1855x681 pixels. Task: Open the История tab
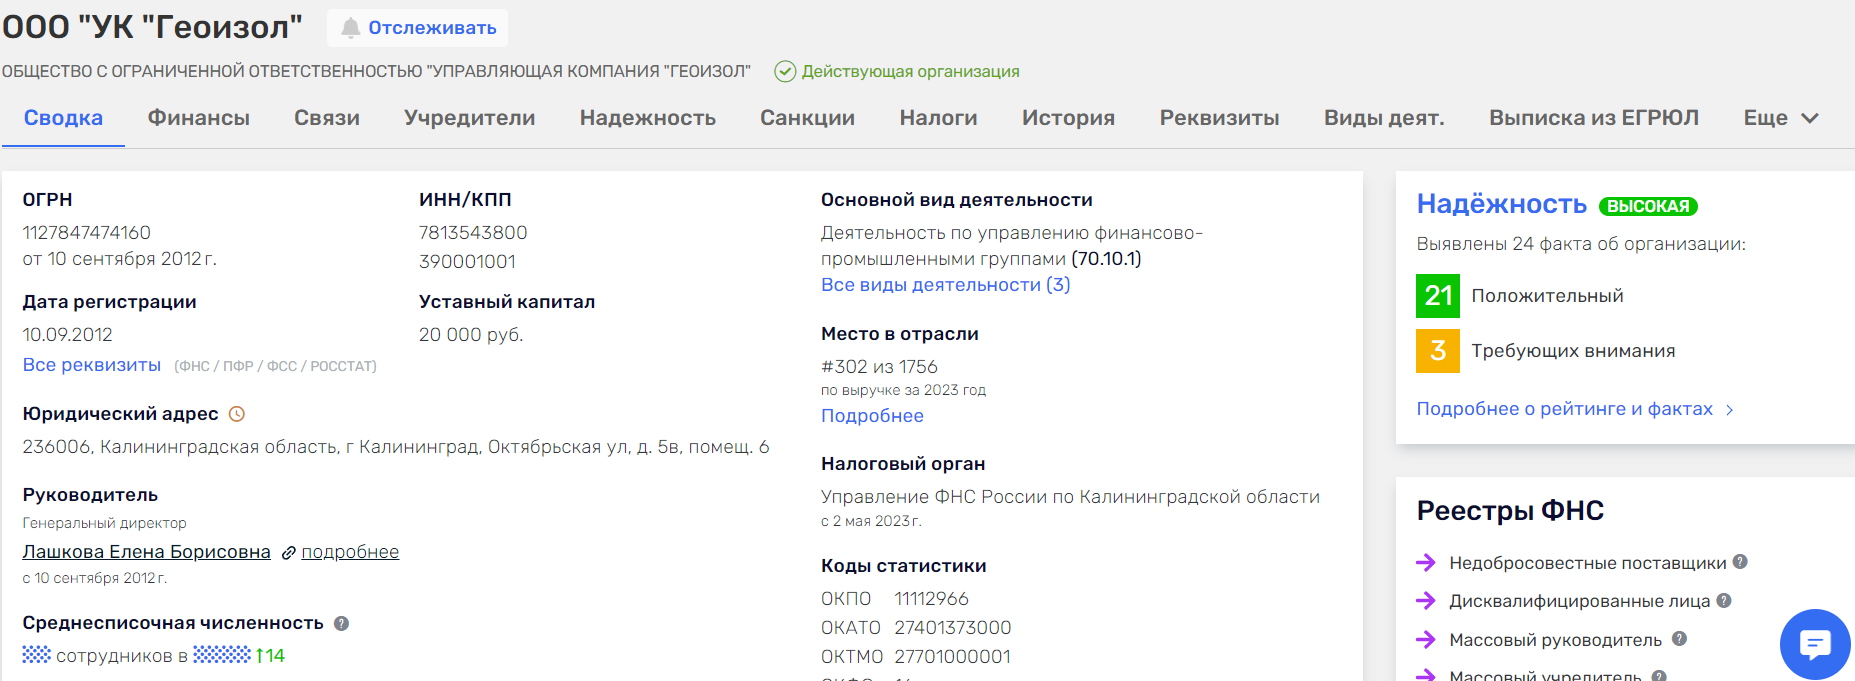[1068, 118]
